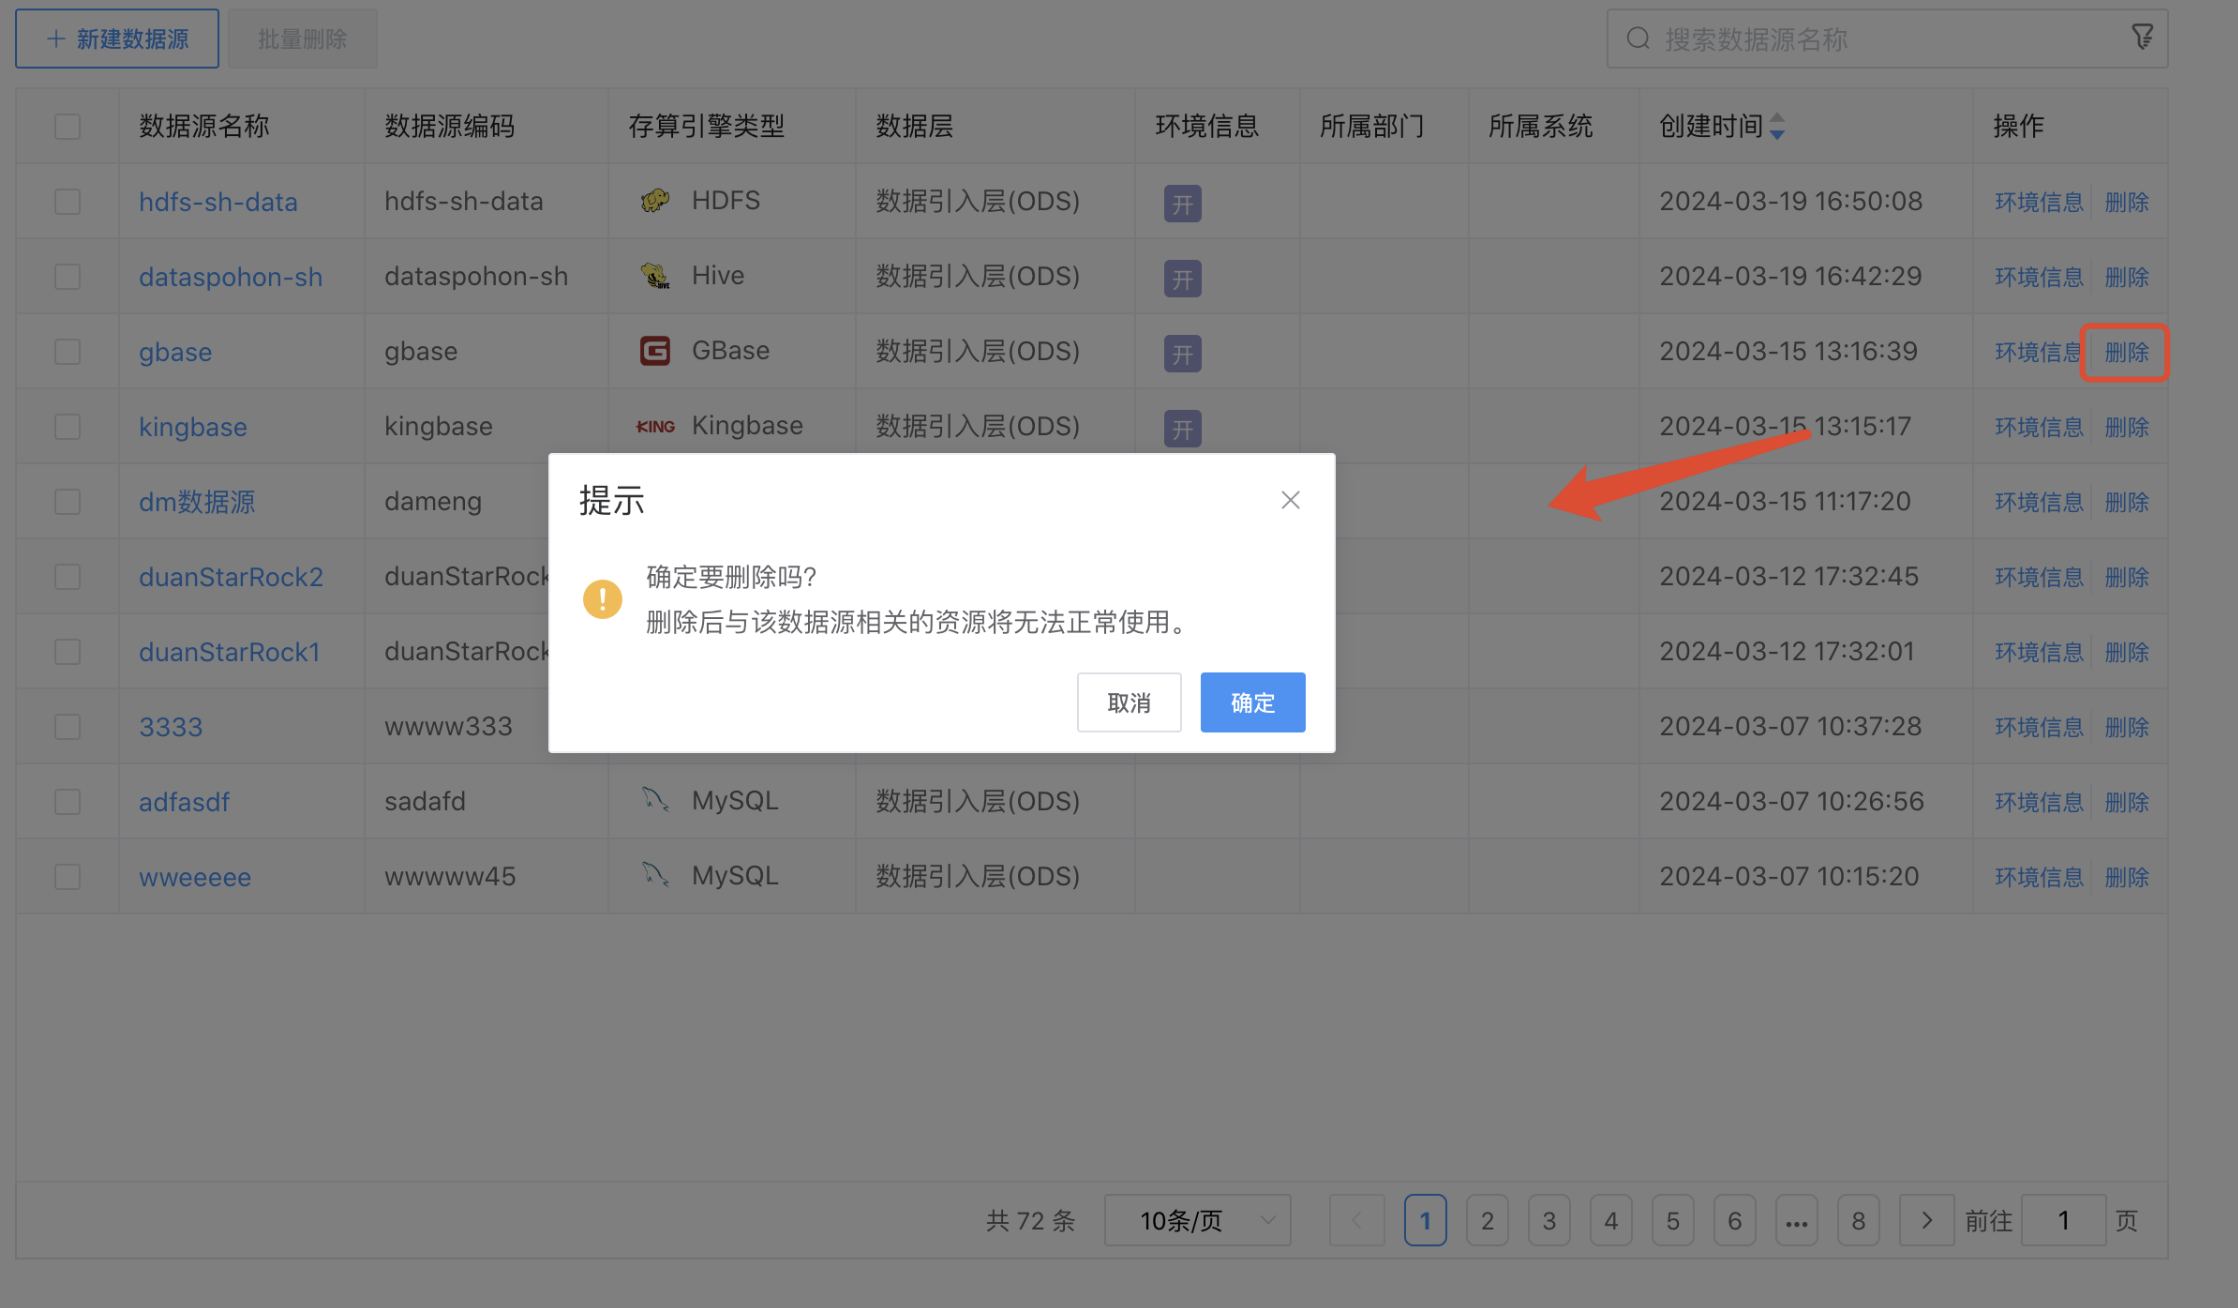Open the 10条/页 page size dropdown
Image resolution: width=2238 pixels, height=1308 pixels.
pyautogui.click(x=1196, y=1220)
